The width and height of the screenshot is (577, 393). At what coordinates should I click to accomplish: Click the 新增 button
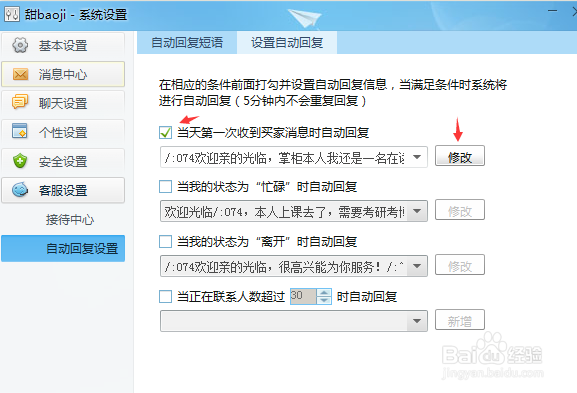(460, 320)
